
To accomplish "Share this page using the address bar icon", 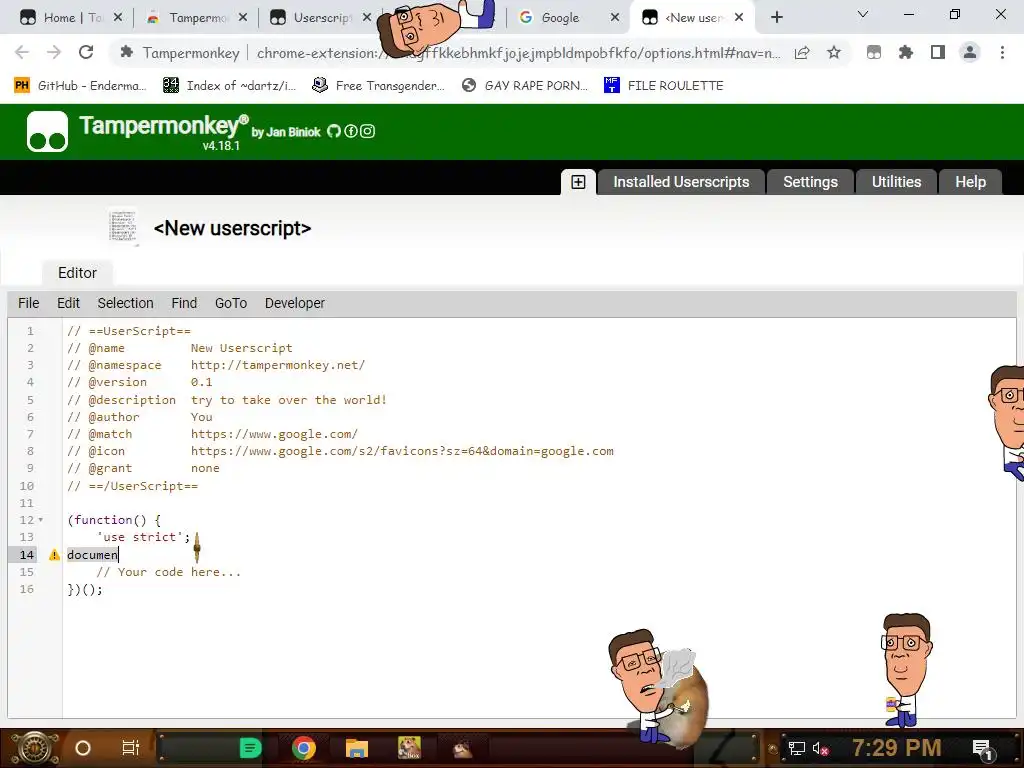I will 802,53.
